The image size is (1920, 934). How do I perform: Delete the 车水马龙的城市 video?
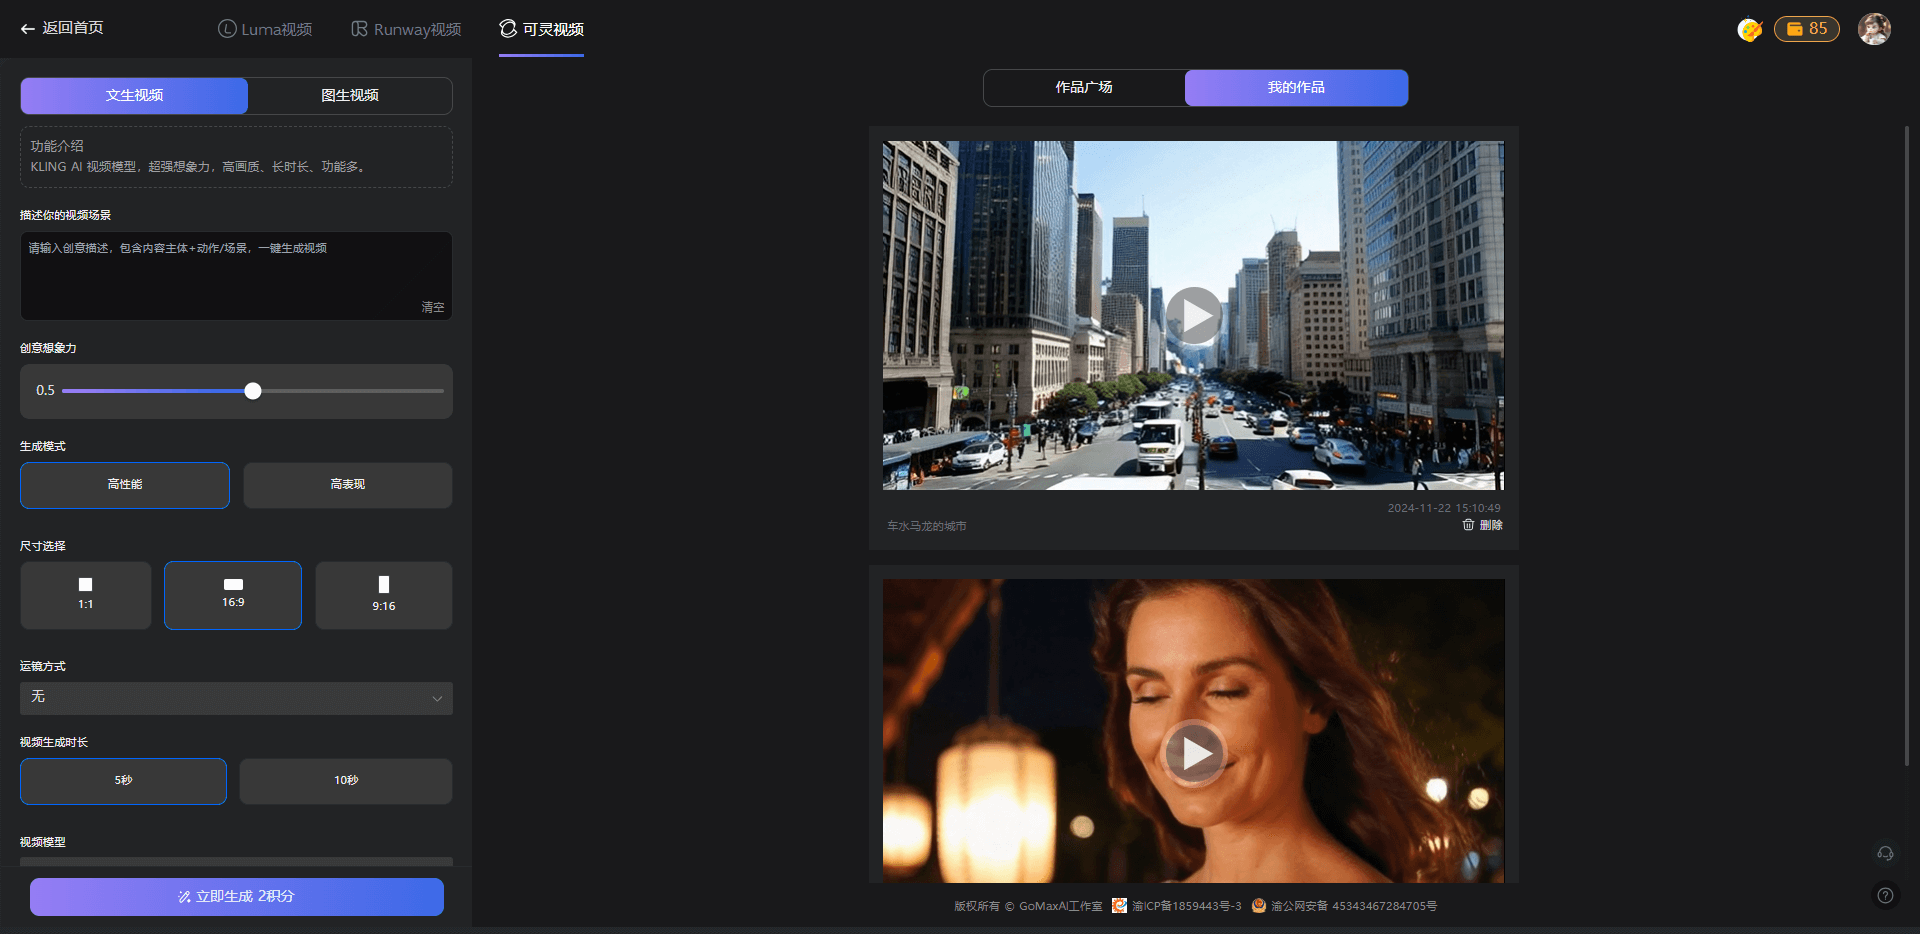tap(1482, 525)
